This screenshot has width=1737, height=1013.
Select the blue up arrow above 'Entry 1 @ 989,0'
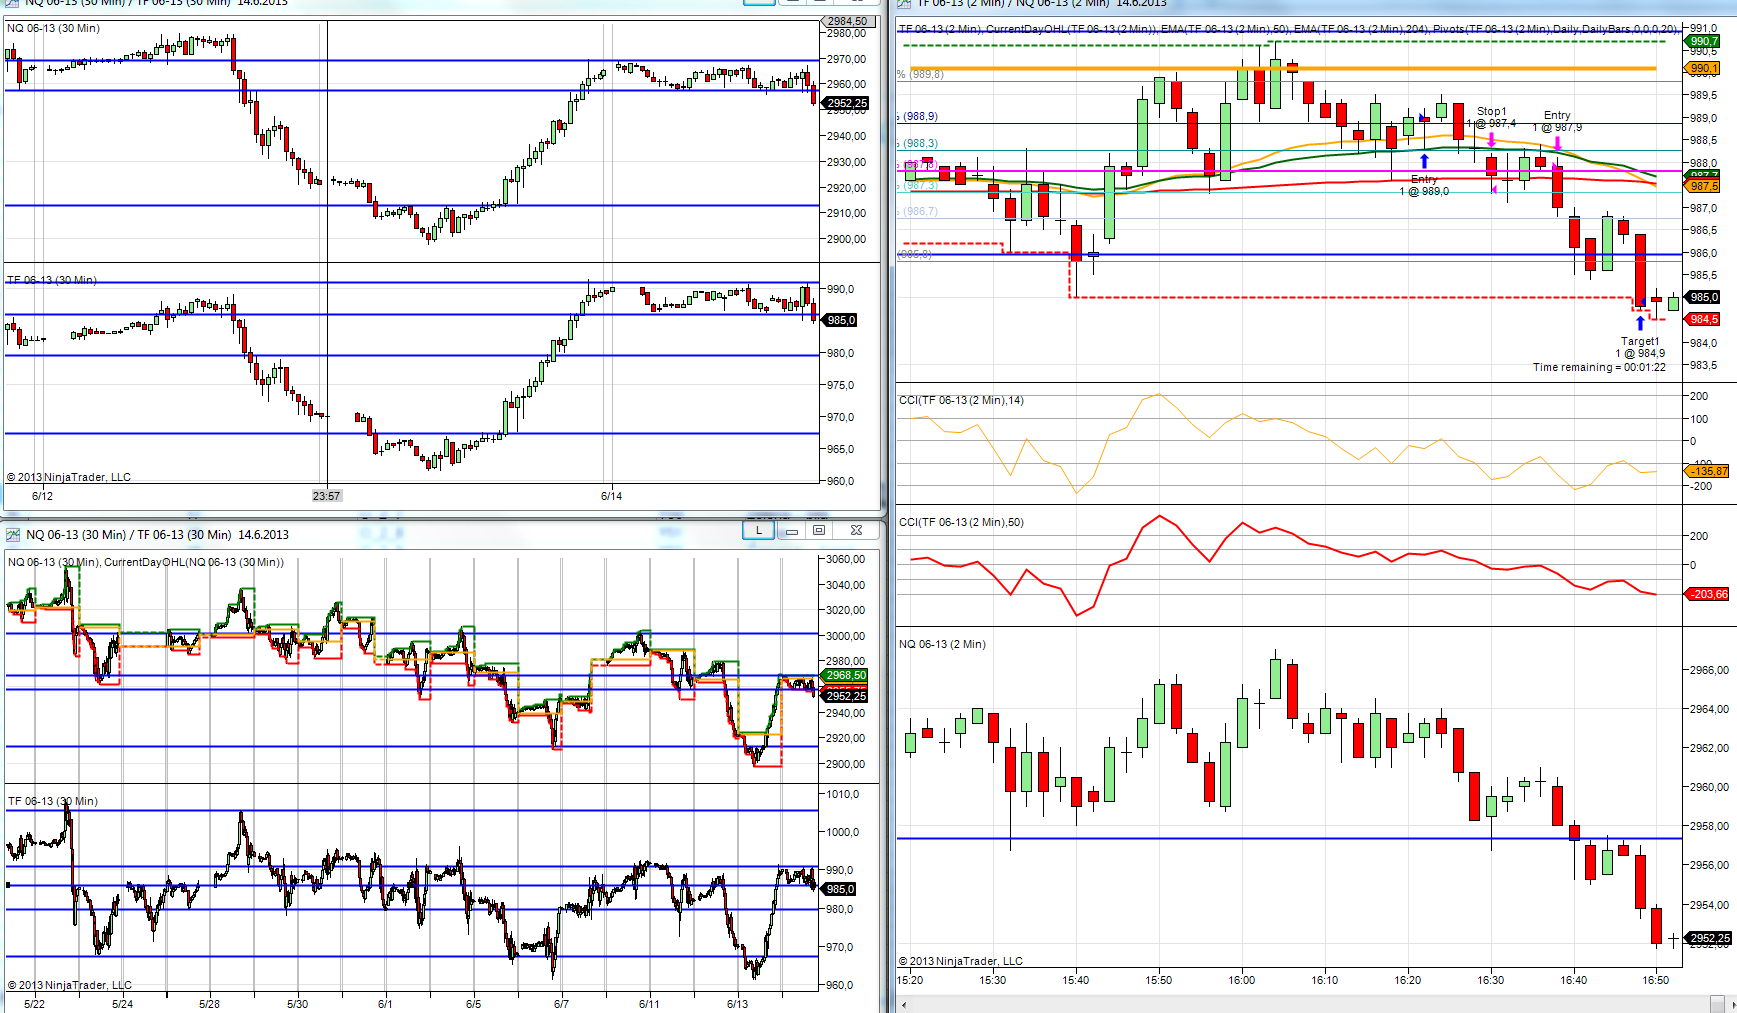click(1425, 161)
